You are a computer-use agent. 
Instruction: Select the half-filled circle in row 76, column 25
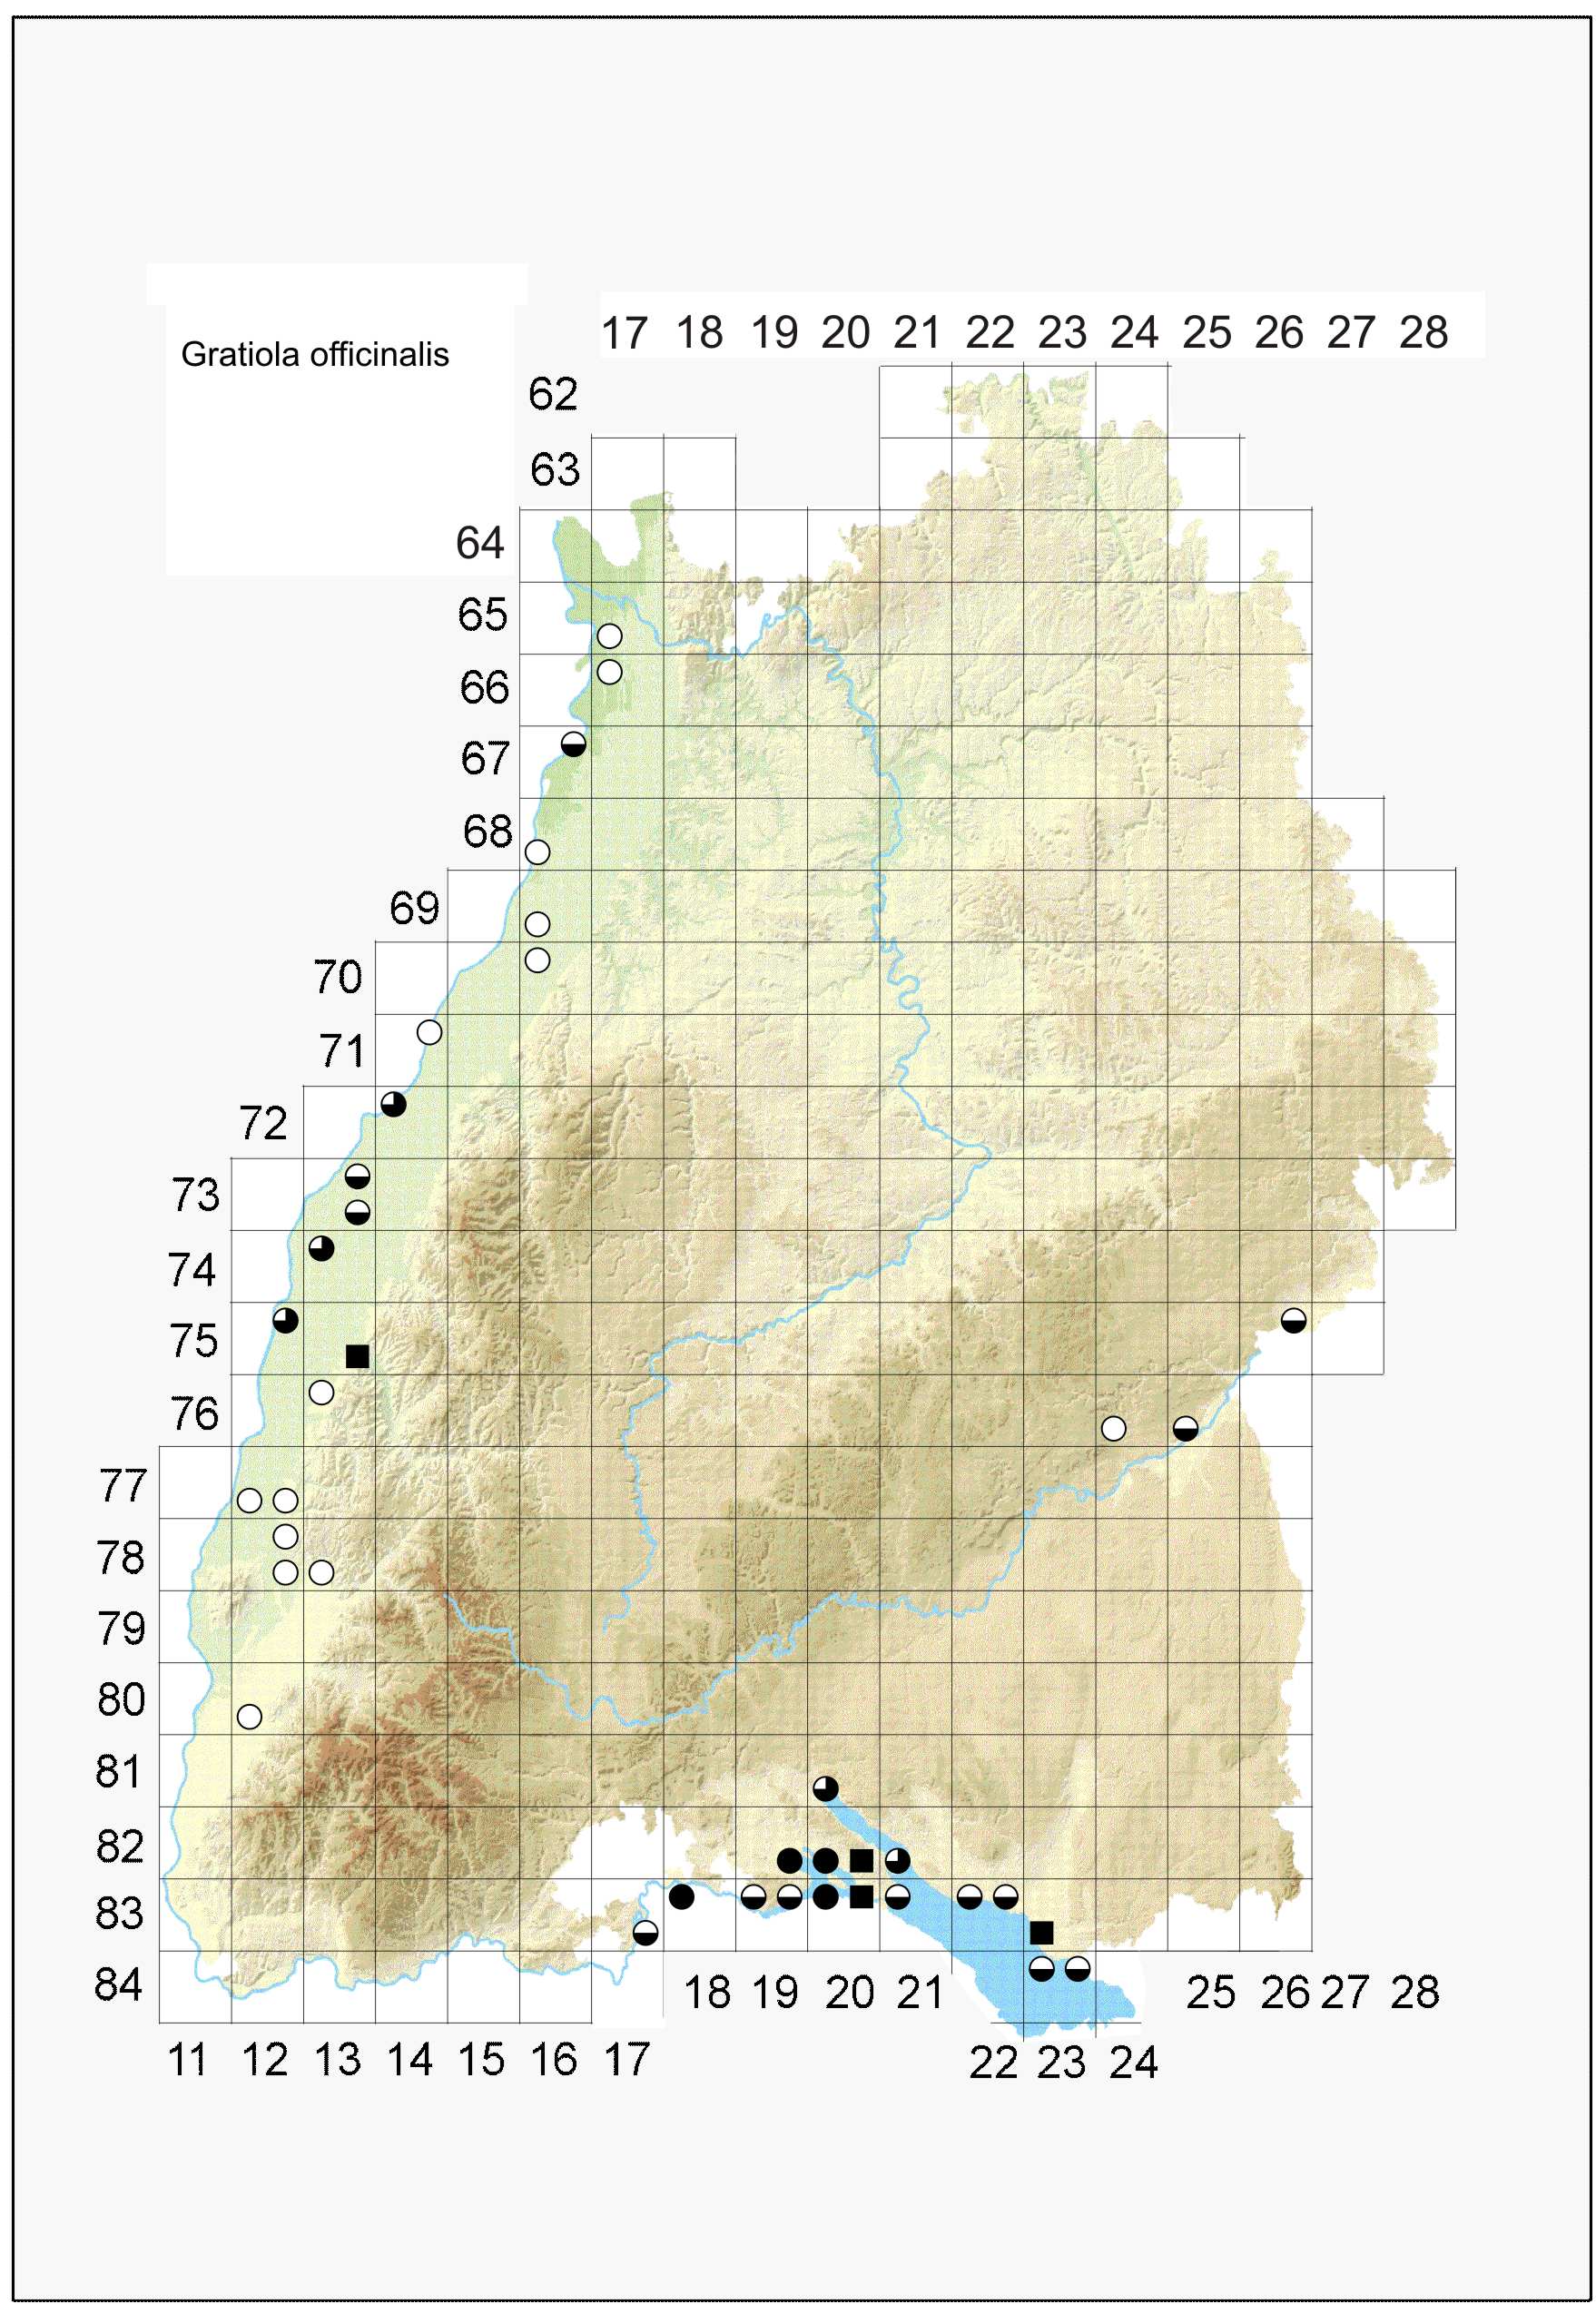click(x=1185, y=1428)
